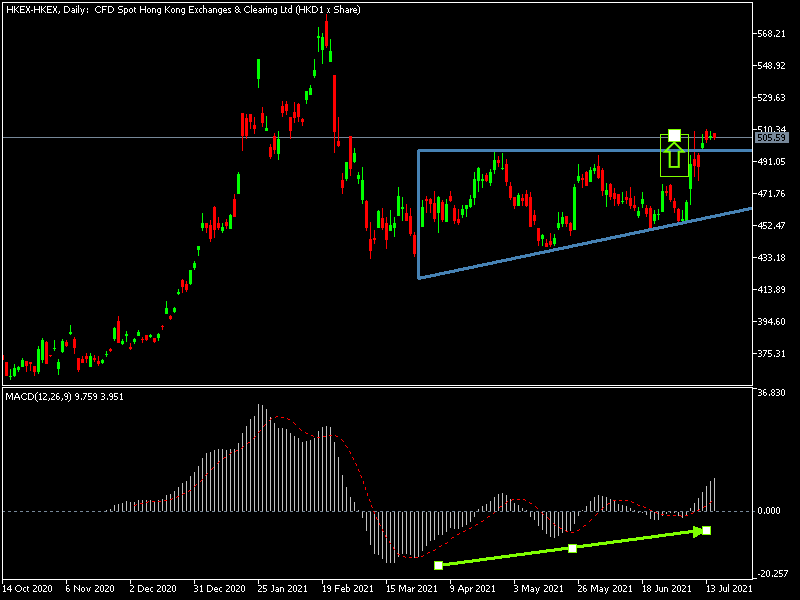Click the 15 Mar 2021 date label
This screenshot has height=600, width=800.
412,589
